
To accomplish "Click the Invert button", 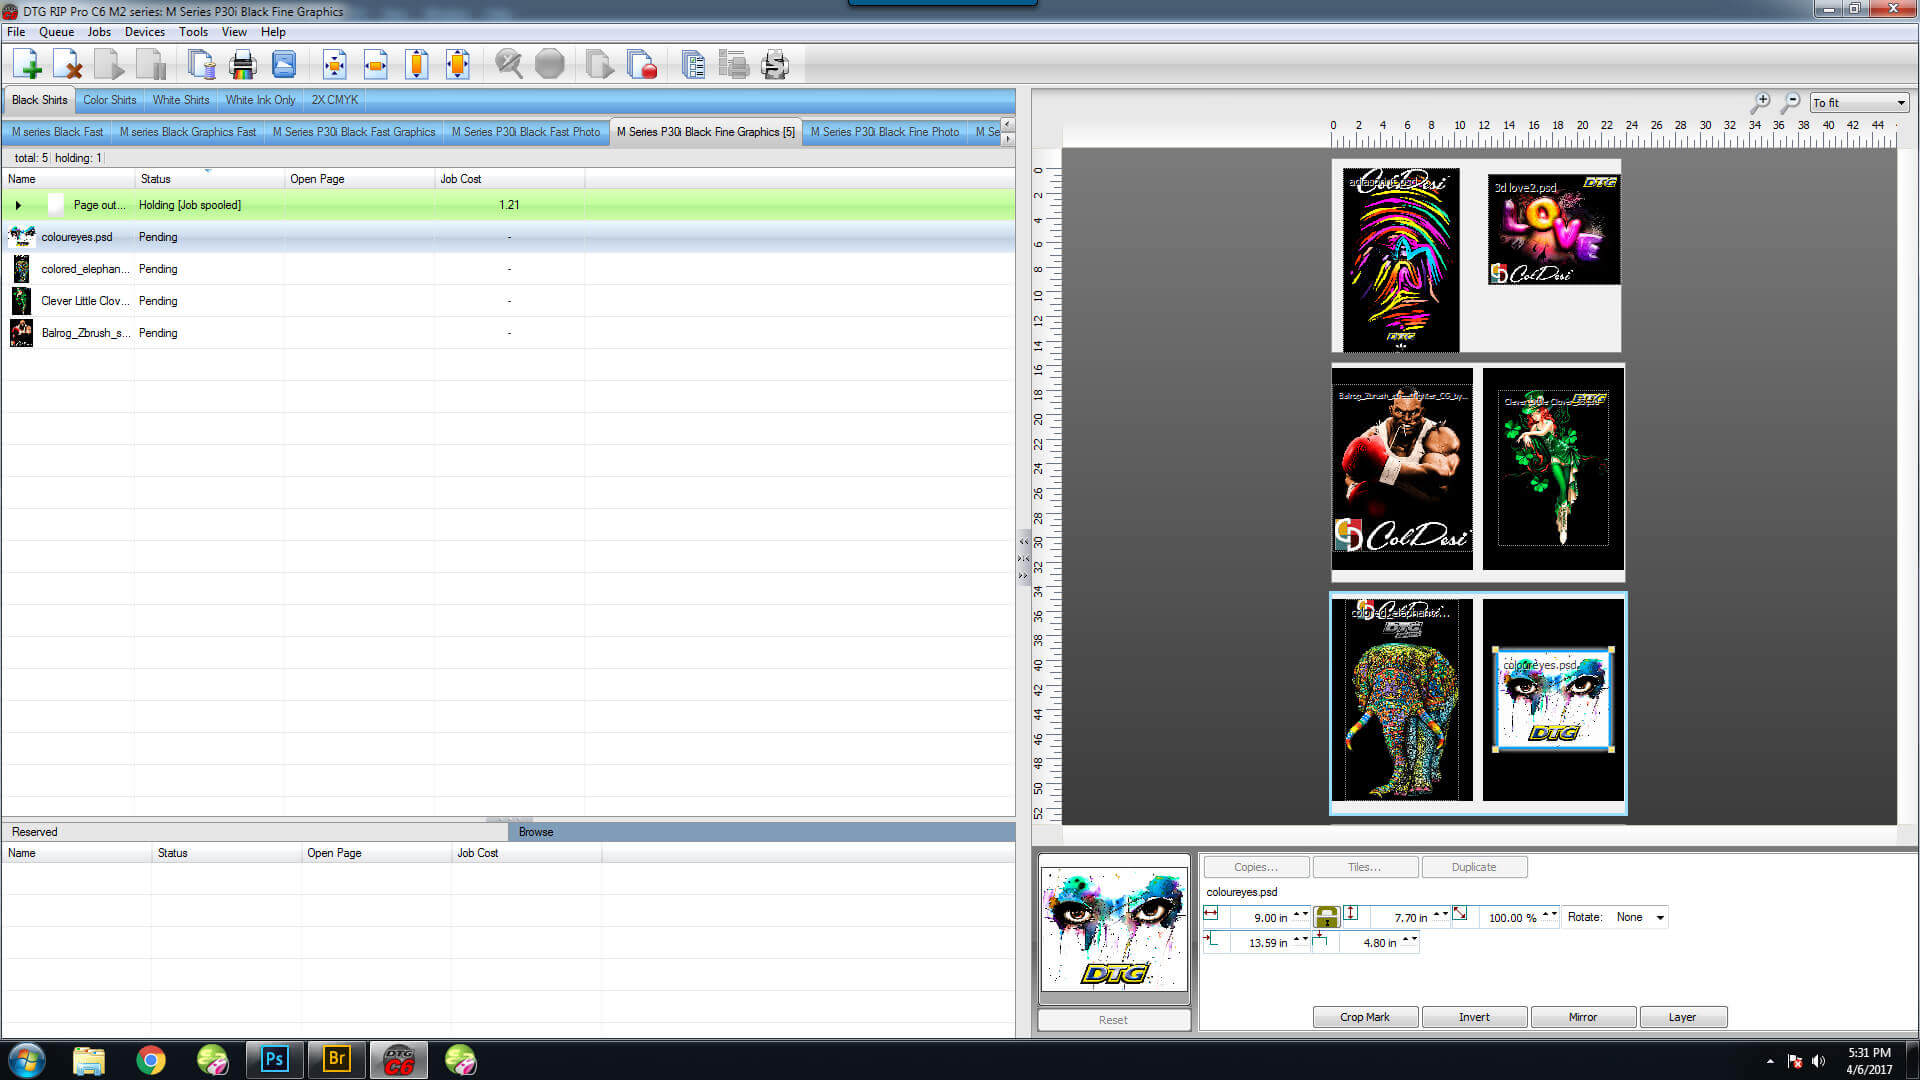I will tap(1474, 1017).
